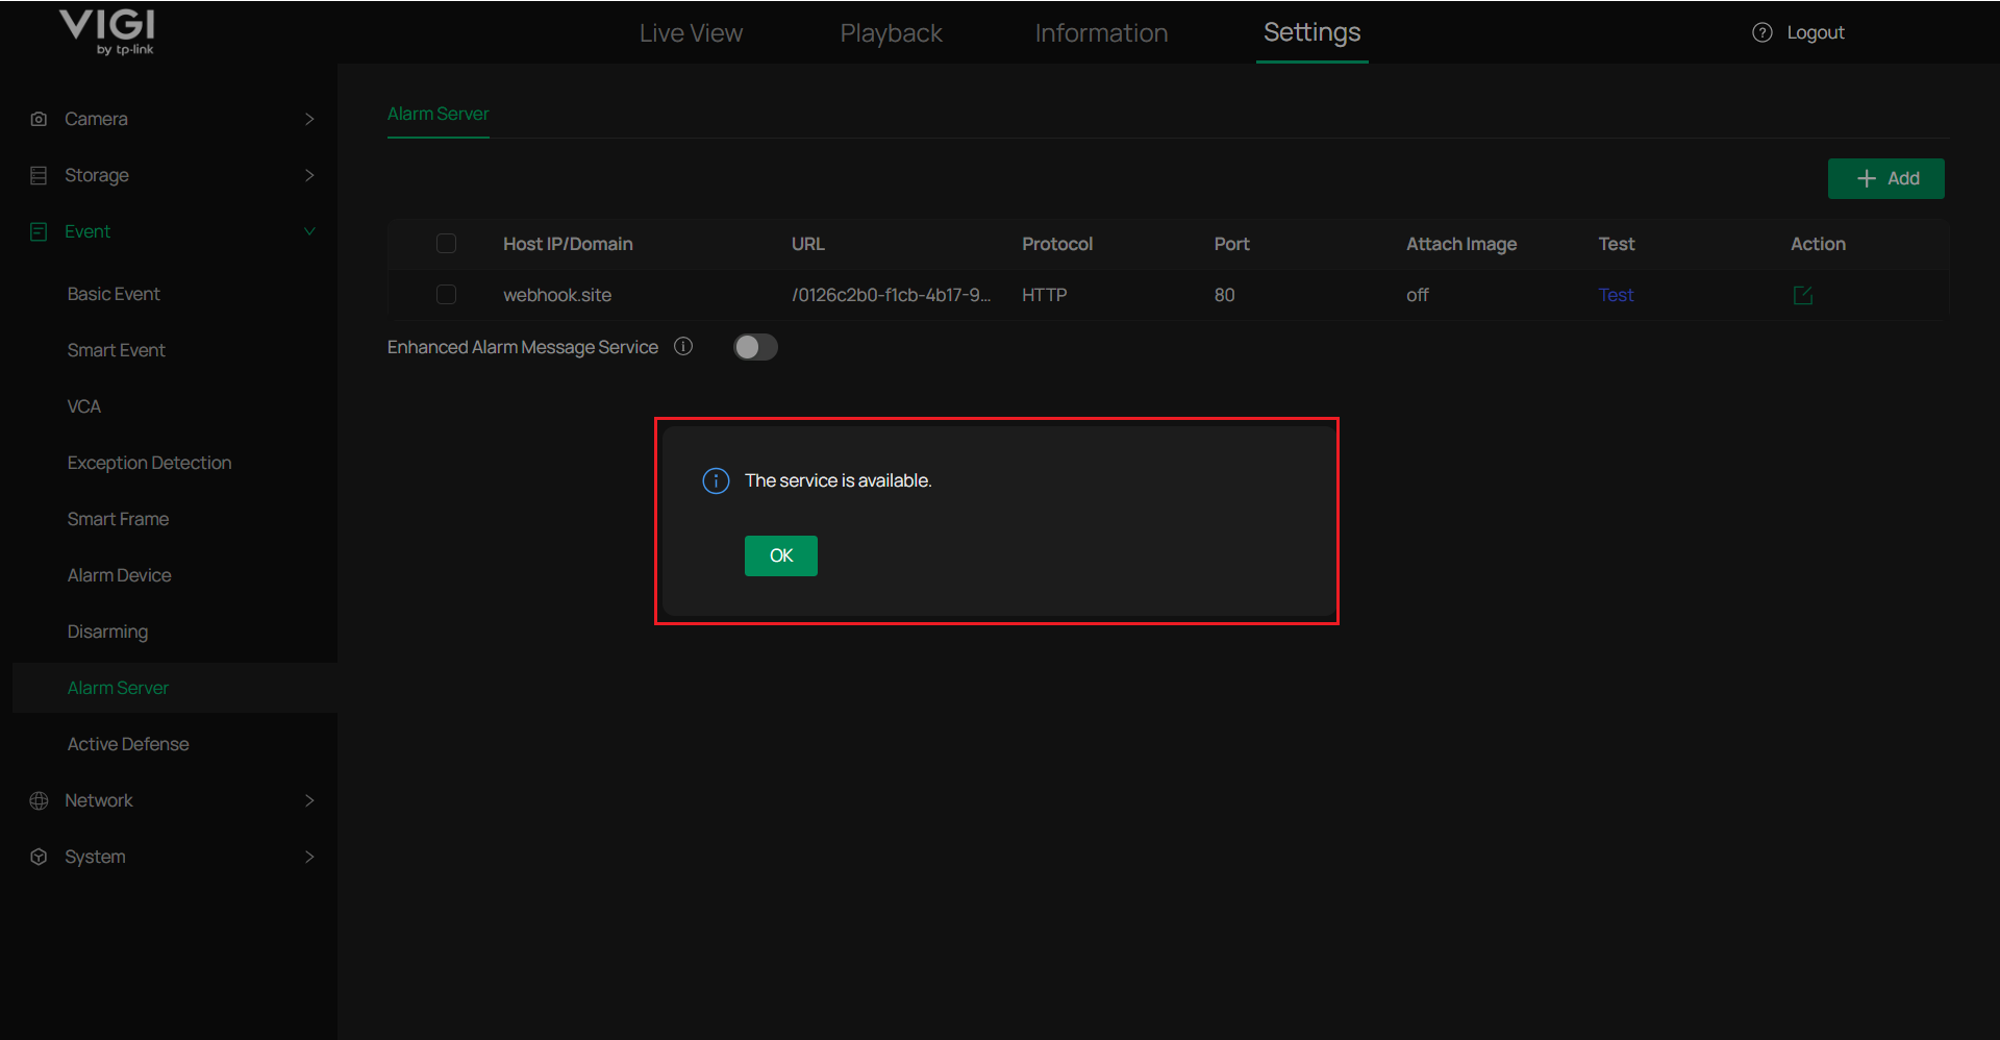Click the webhook.site host cell
2000x1040 pixels.
(557, 295)
